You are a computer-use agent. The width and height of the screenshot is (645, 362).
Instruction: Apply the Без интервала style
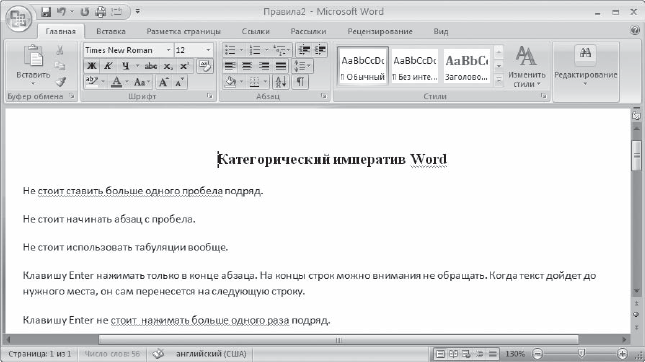[415, 66]
